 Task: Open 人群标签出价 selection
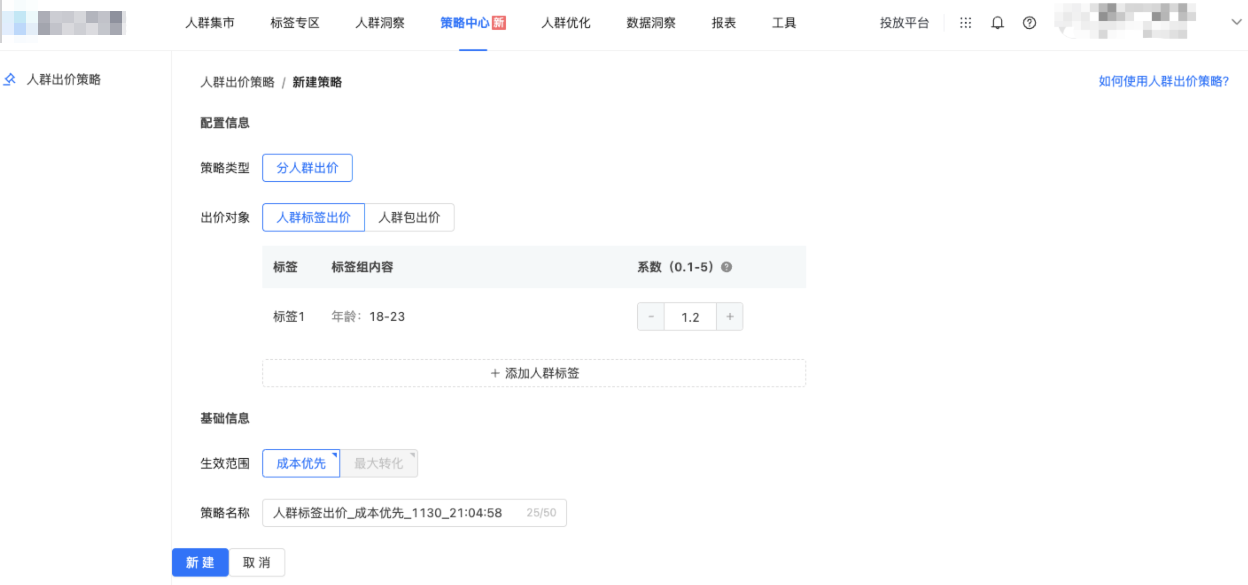tap(313, 216)
